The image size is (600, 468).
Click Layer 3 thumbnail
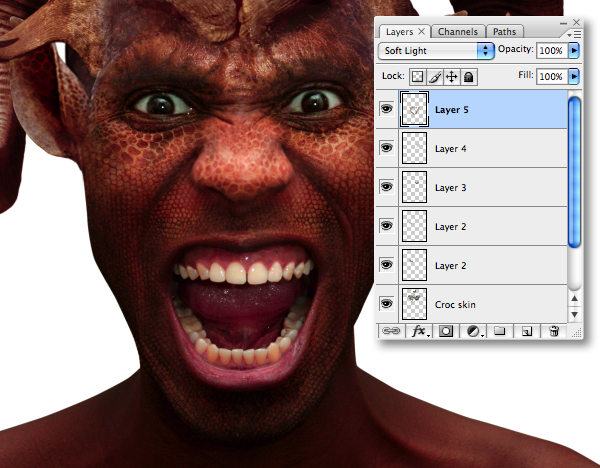click(414, 187)
